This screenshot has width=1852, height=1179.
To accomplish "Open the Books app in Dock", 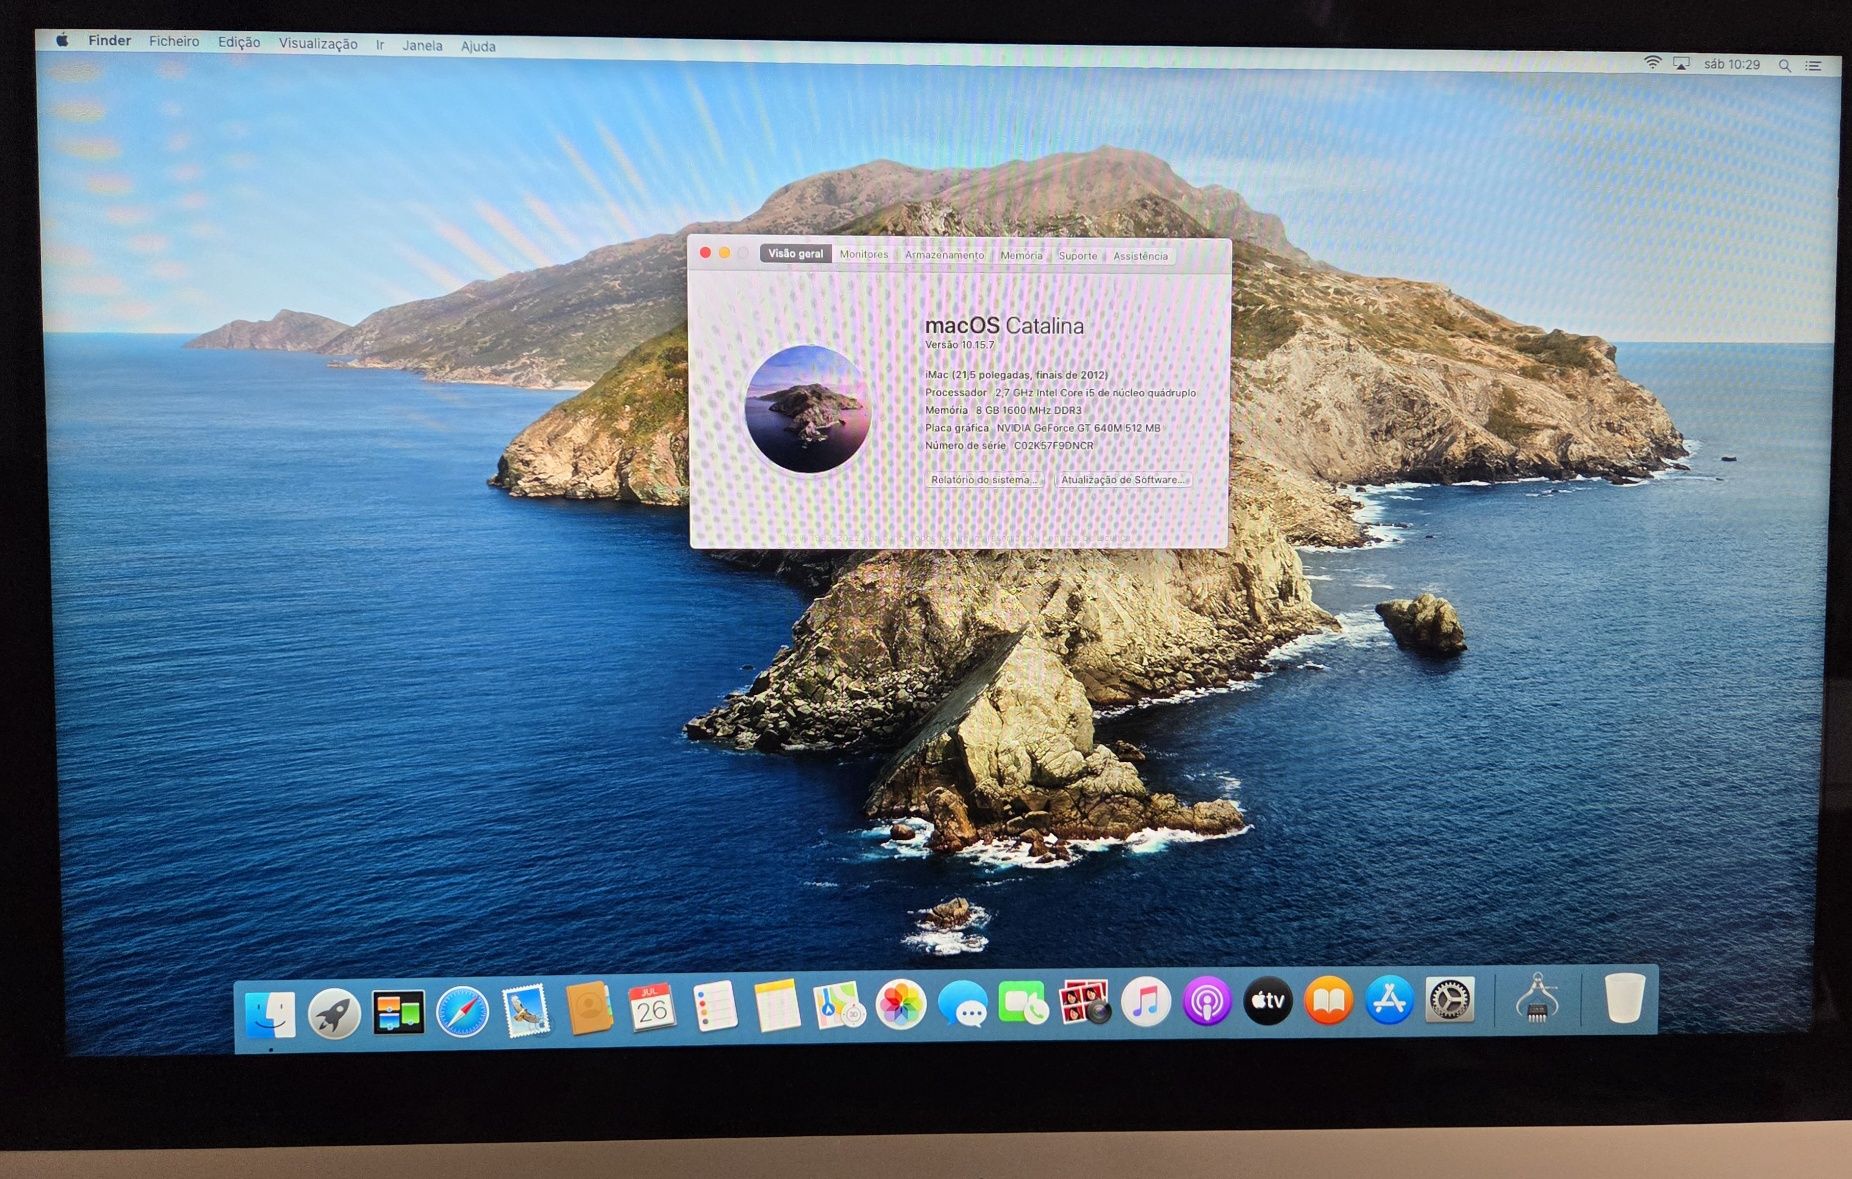I will coord(1328,1000).
